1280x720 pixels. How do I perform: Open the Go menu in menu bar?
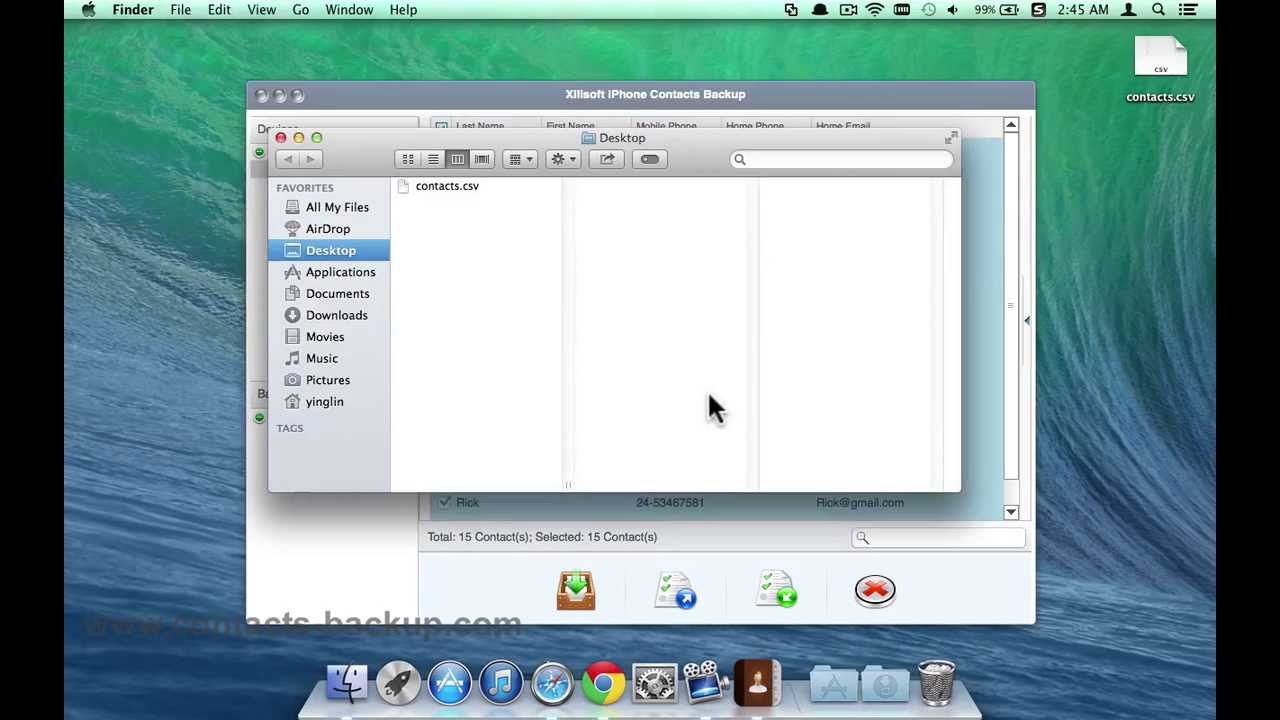[x=300, y=10]
